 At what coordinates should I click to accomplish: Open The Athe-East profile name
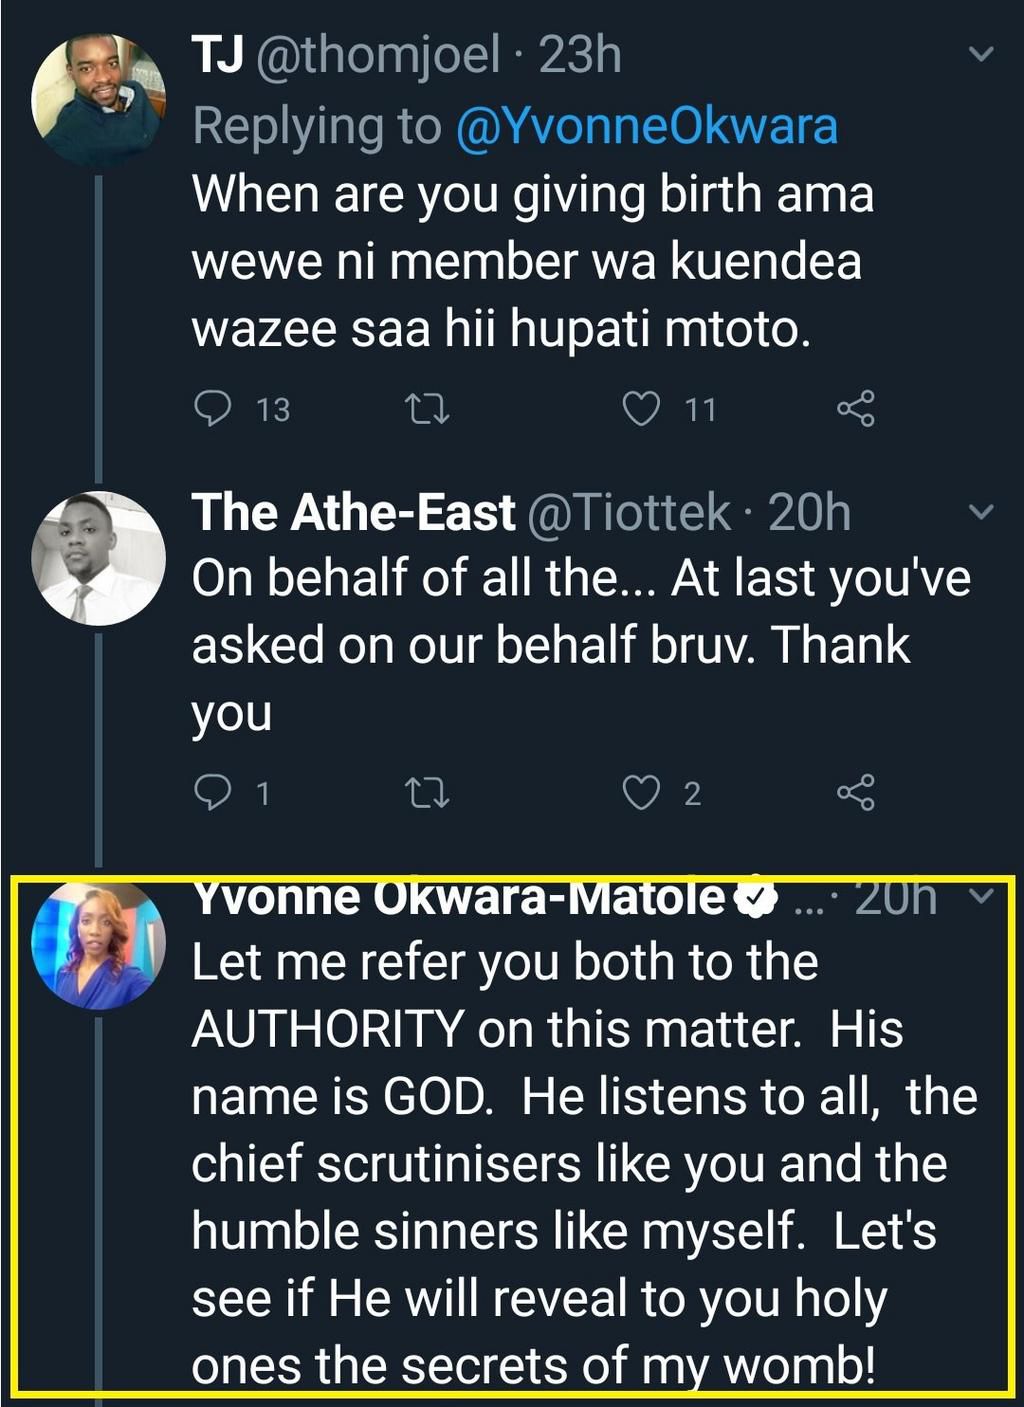click(x=353, y=512)
